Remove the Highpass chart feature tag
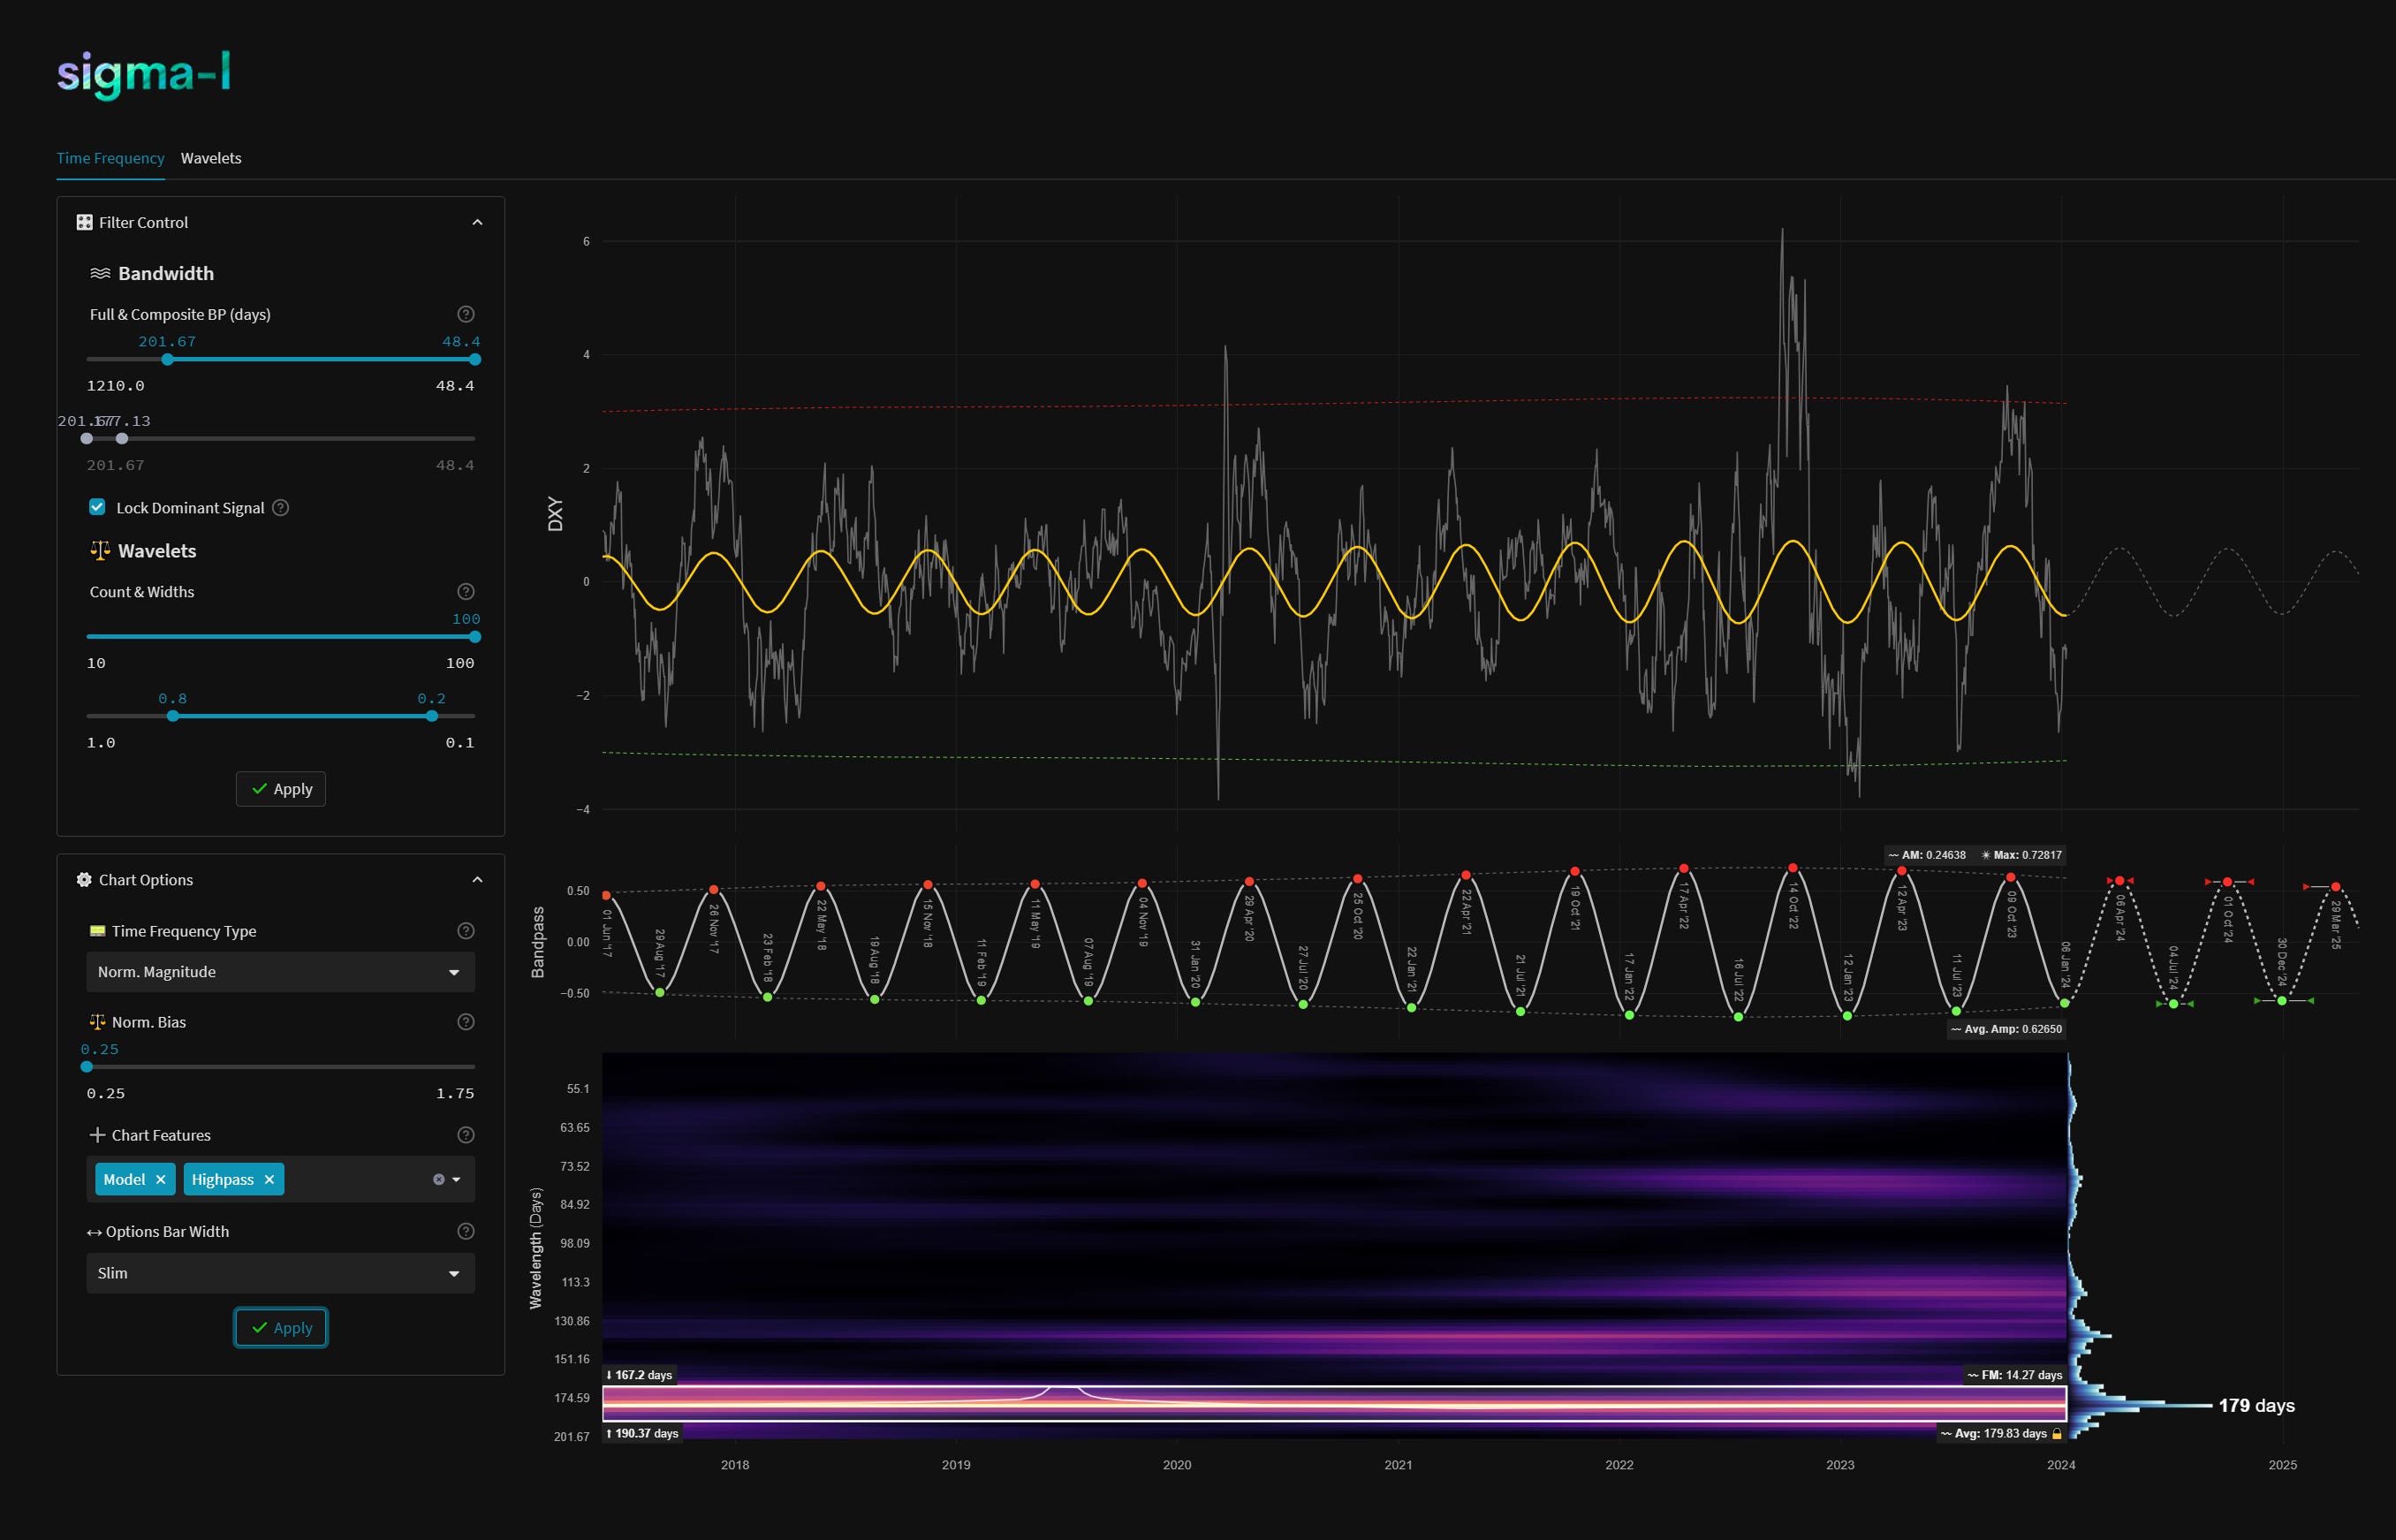The height and width of the screenshot is (1540, 2396). (269, 1180)
